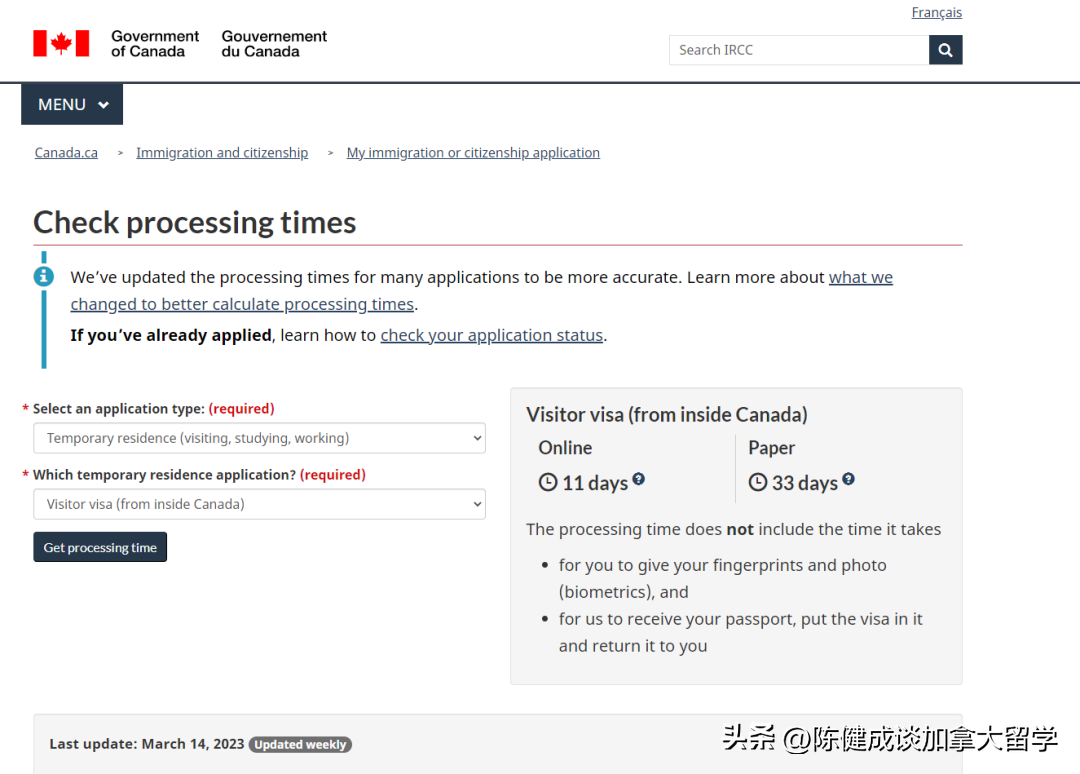The width and height of the screenshot is (1080, 774).
Task: Click the Updated weekly badge
Action: (x=300, y=745)
